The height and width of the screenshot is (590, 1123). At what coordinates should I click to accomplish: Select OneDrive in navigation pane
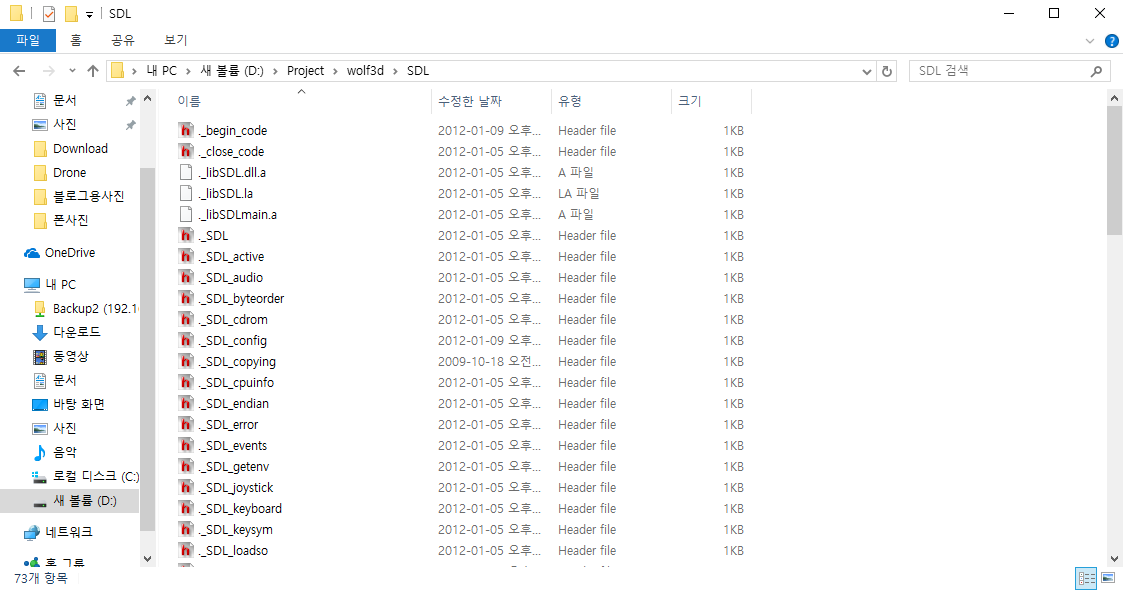point(69,253)
